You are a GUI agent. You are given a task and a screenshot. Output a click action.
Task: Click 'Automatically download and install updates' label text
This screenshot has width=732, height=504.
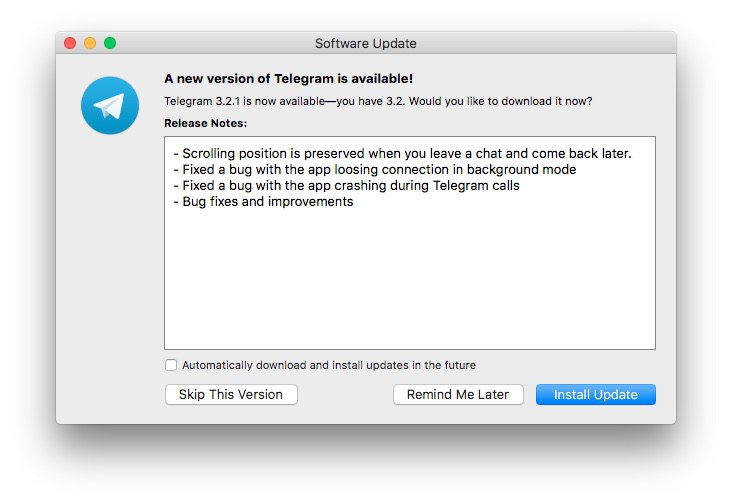point(329,365)
